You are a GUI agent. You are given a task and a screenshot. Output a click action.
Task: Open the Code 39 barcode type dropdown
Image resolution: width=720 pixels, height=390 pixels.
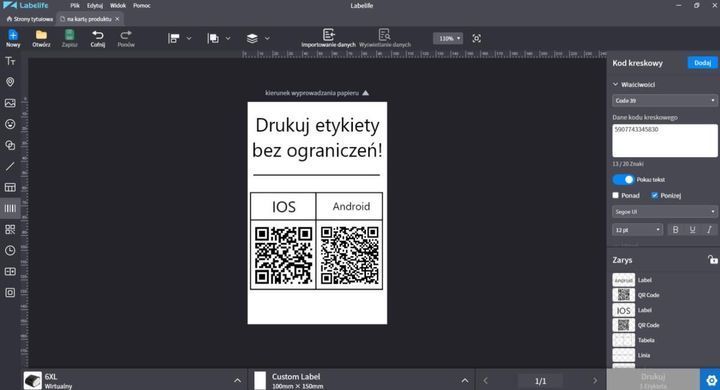click(x=665, y=101)
